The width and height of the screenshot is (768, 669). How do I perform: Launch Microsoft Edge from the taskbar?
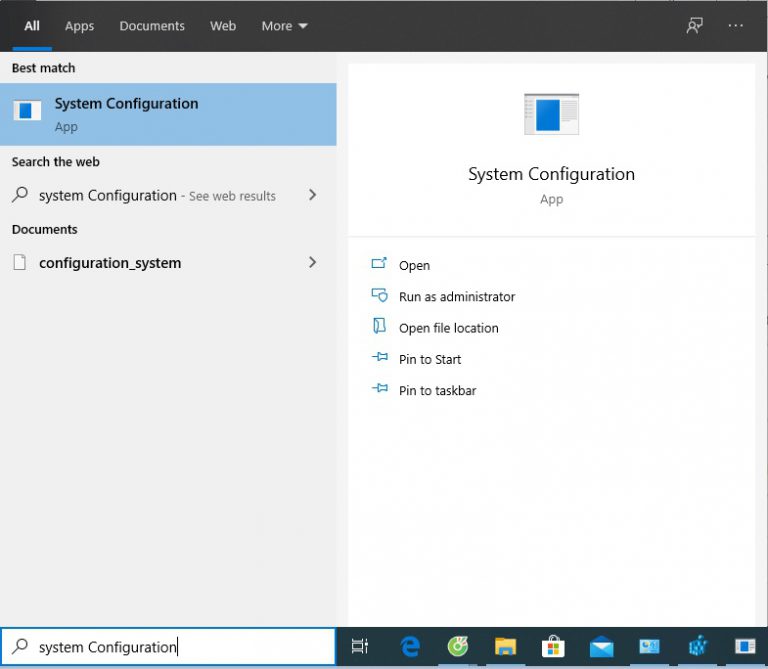[x=410, y=647]
